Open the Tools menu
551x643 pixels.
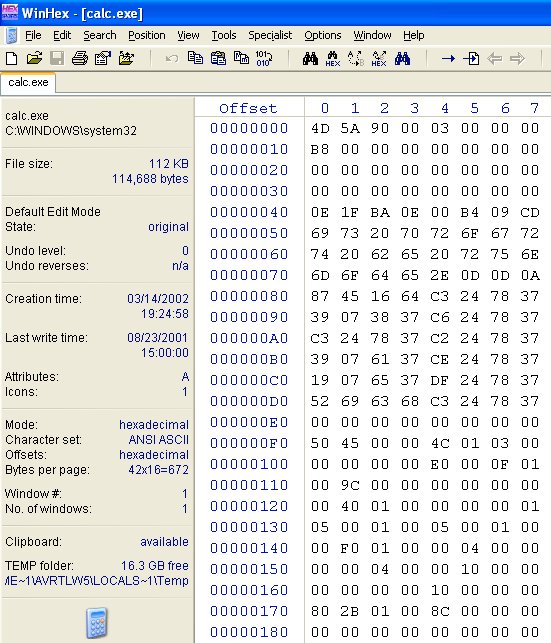point(224,36)
